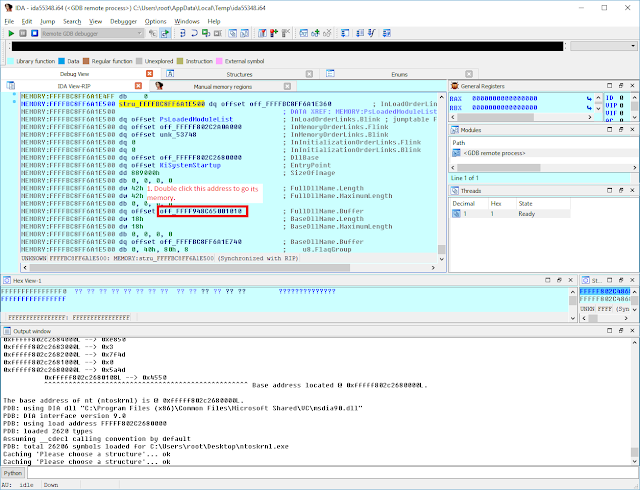640x490 pixels.
Task: Click the Step into toolbar icon
Action: (x=182, y=33)
